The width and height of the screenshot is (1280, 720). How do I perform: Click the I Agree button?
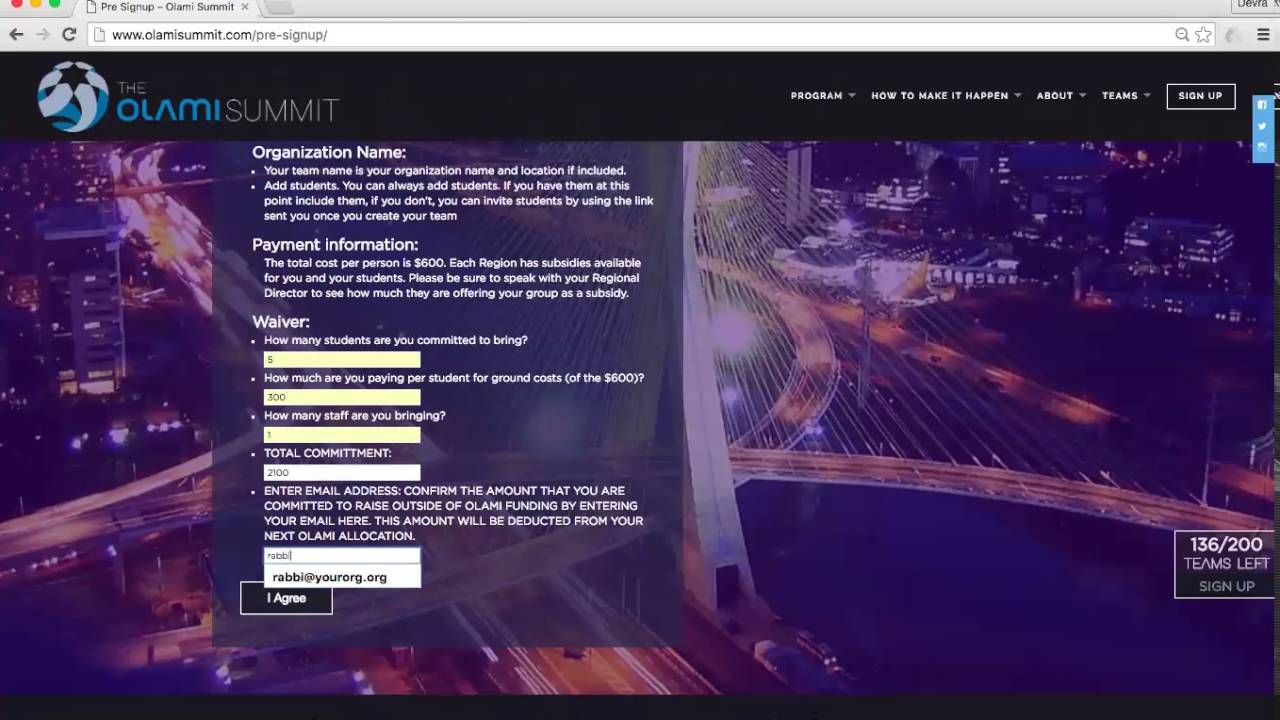pyautogui.click(x=286, y=598)
